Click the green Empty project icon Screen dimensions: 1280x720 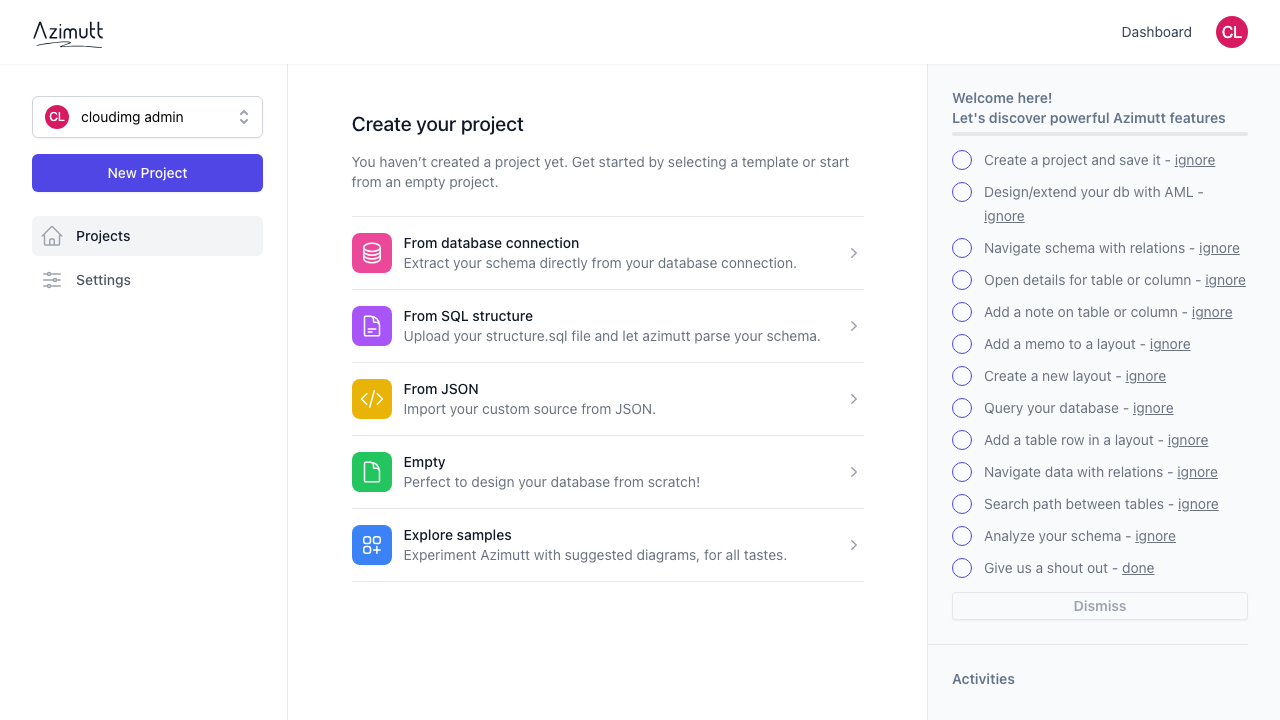(372, 472)
